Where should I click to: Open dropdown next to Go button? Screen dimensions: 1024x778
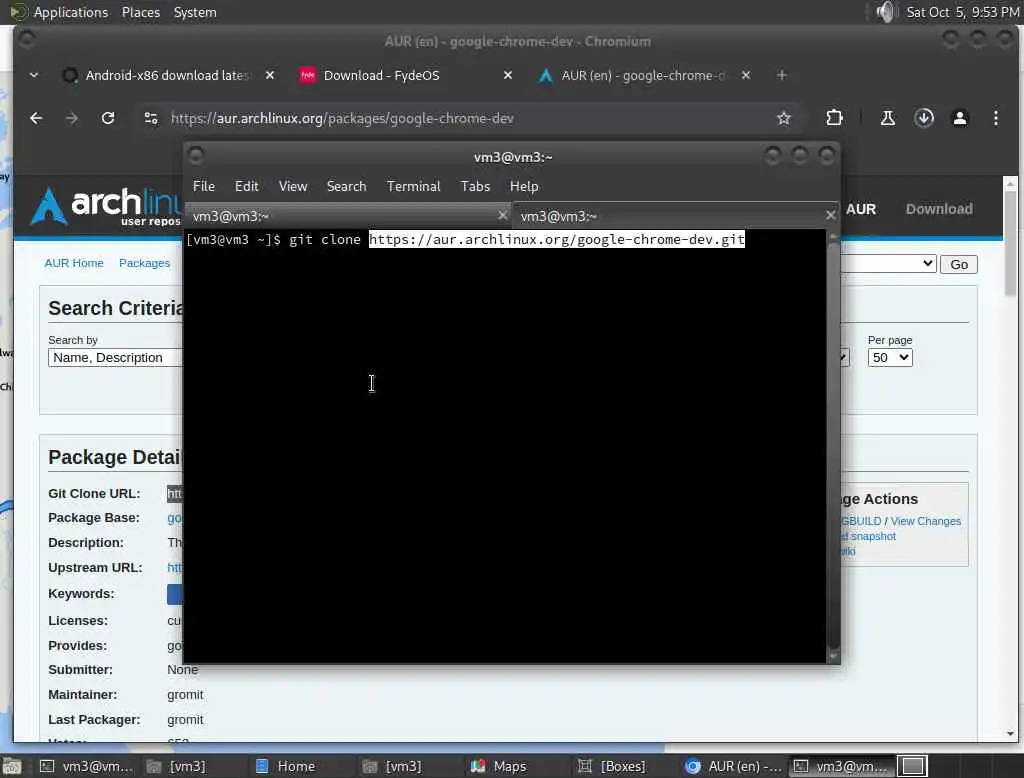tap(888, 263)
